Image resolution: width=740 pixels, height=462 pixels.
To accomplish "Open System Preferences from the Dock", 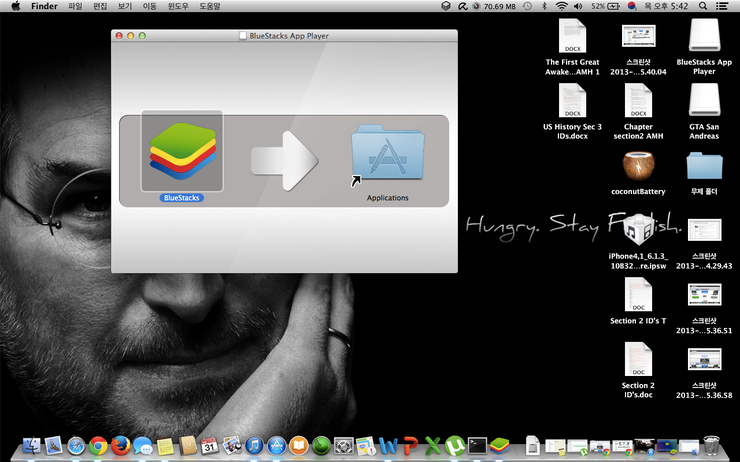I will (343, 445).
